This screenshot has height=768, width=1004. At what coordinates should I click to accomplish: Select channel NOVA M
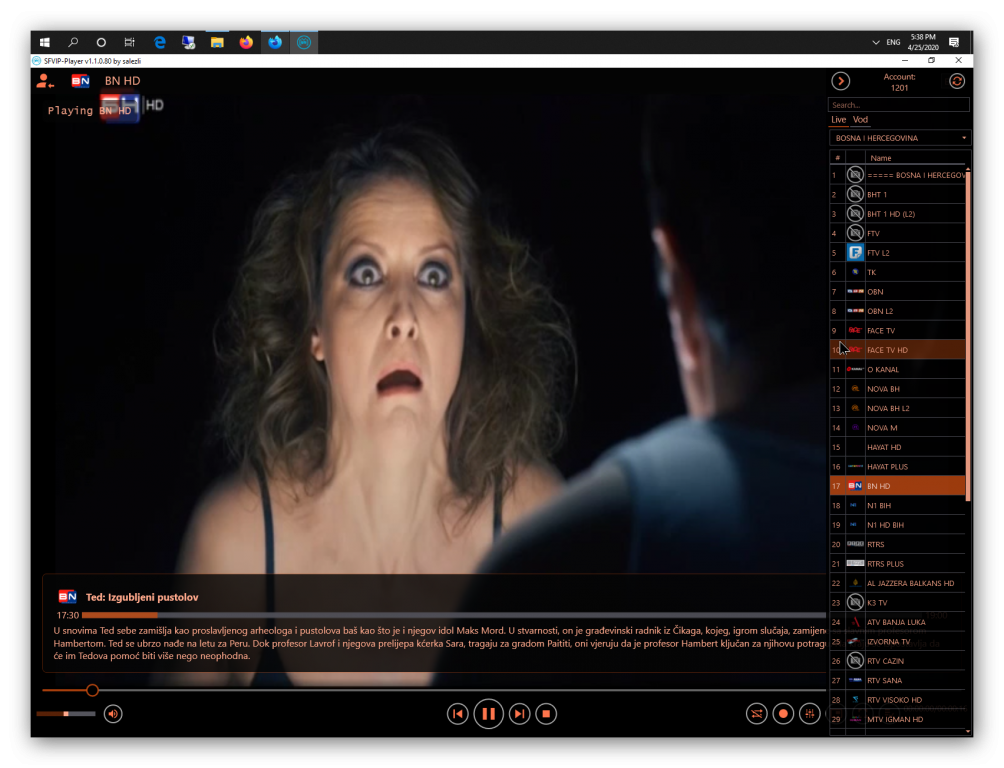click(897, 428)
